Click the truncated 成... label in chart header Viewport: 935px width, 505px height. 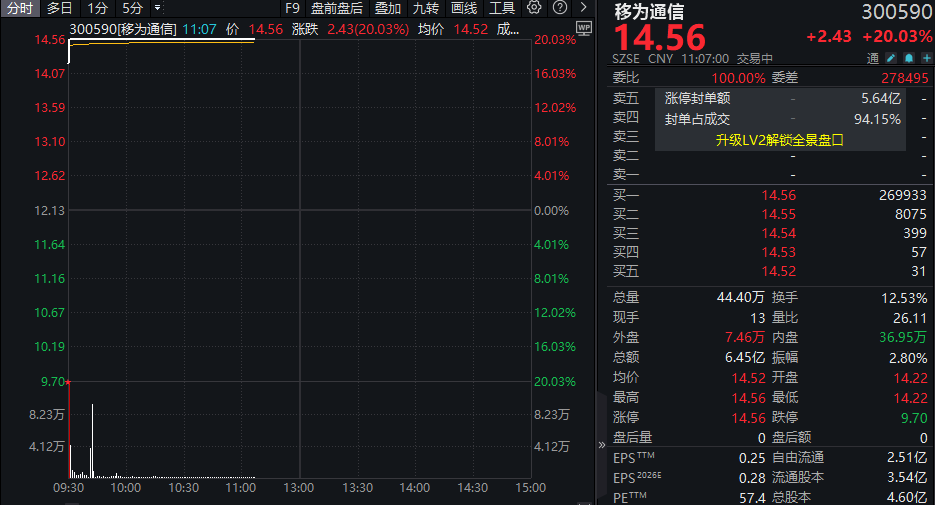(x=507, y=29)
